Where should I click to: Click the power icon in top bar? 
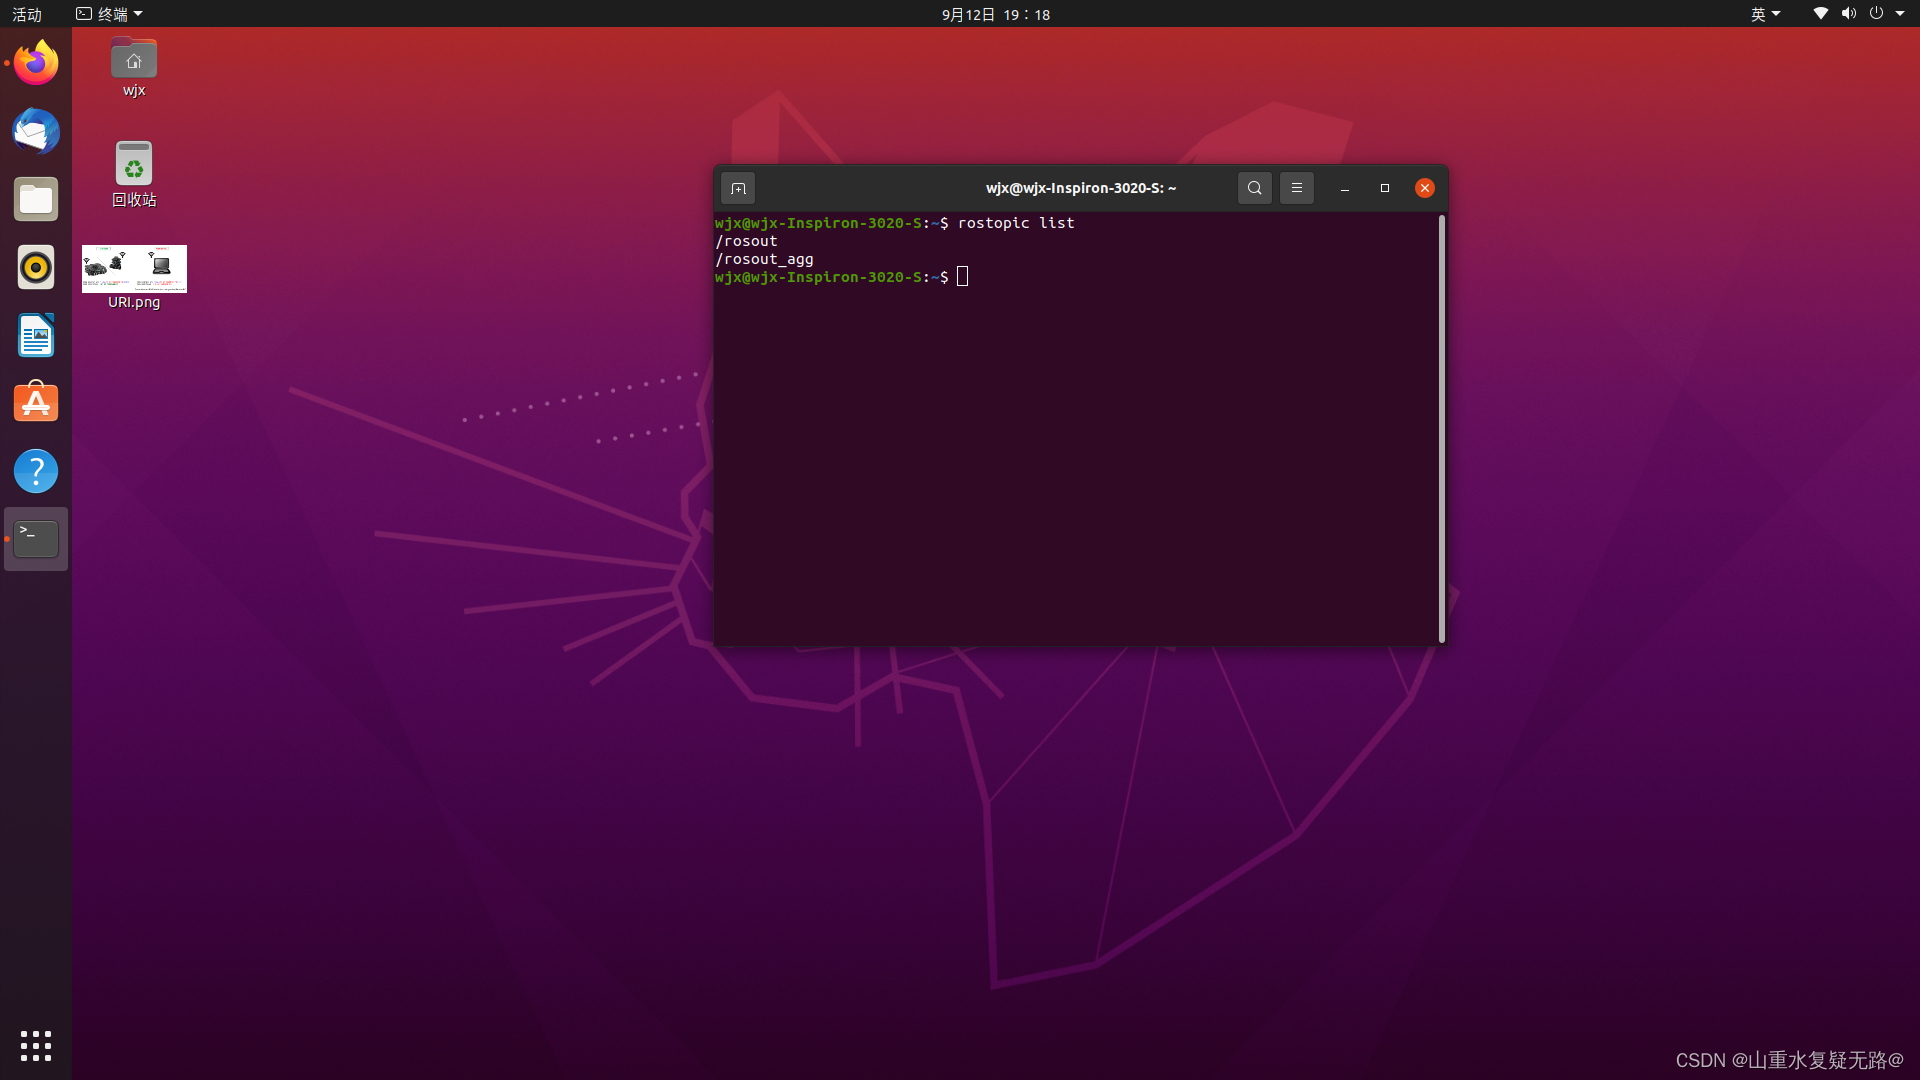click(x=1876, y=14)
